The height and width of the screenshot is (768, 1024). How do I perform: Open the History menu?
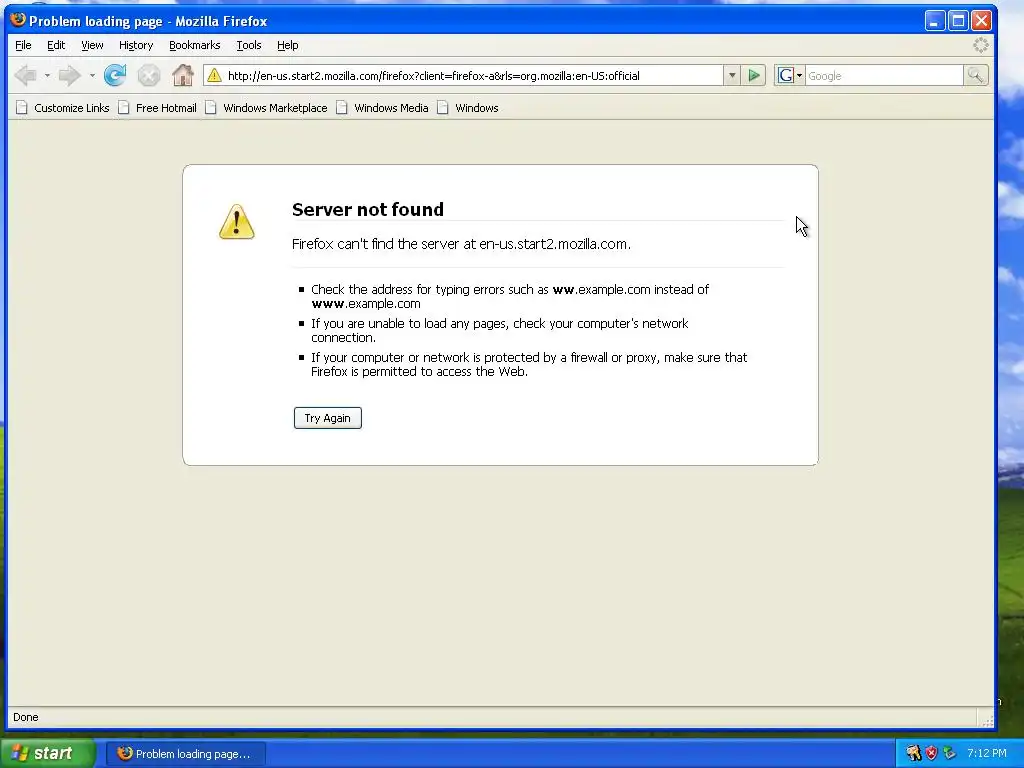[136, 45]
